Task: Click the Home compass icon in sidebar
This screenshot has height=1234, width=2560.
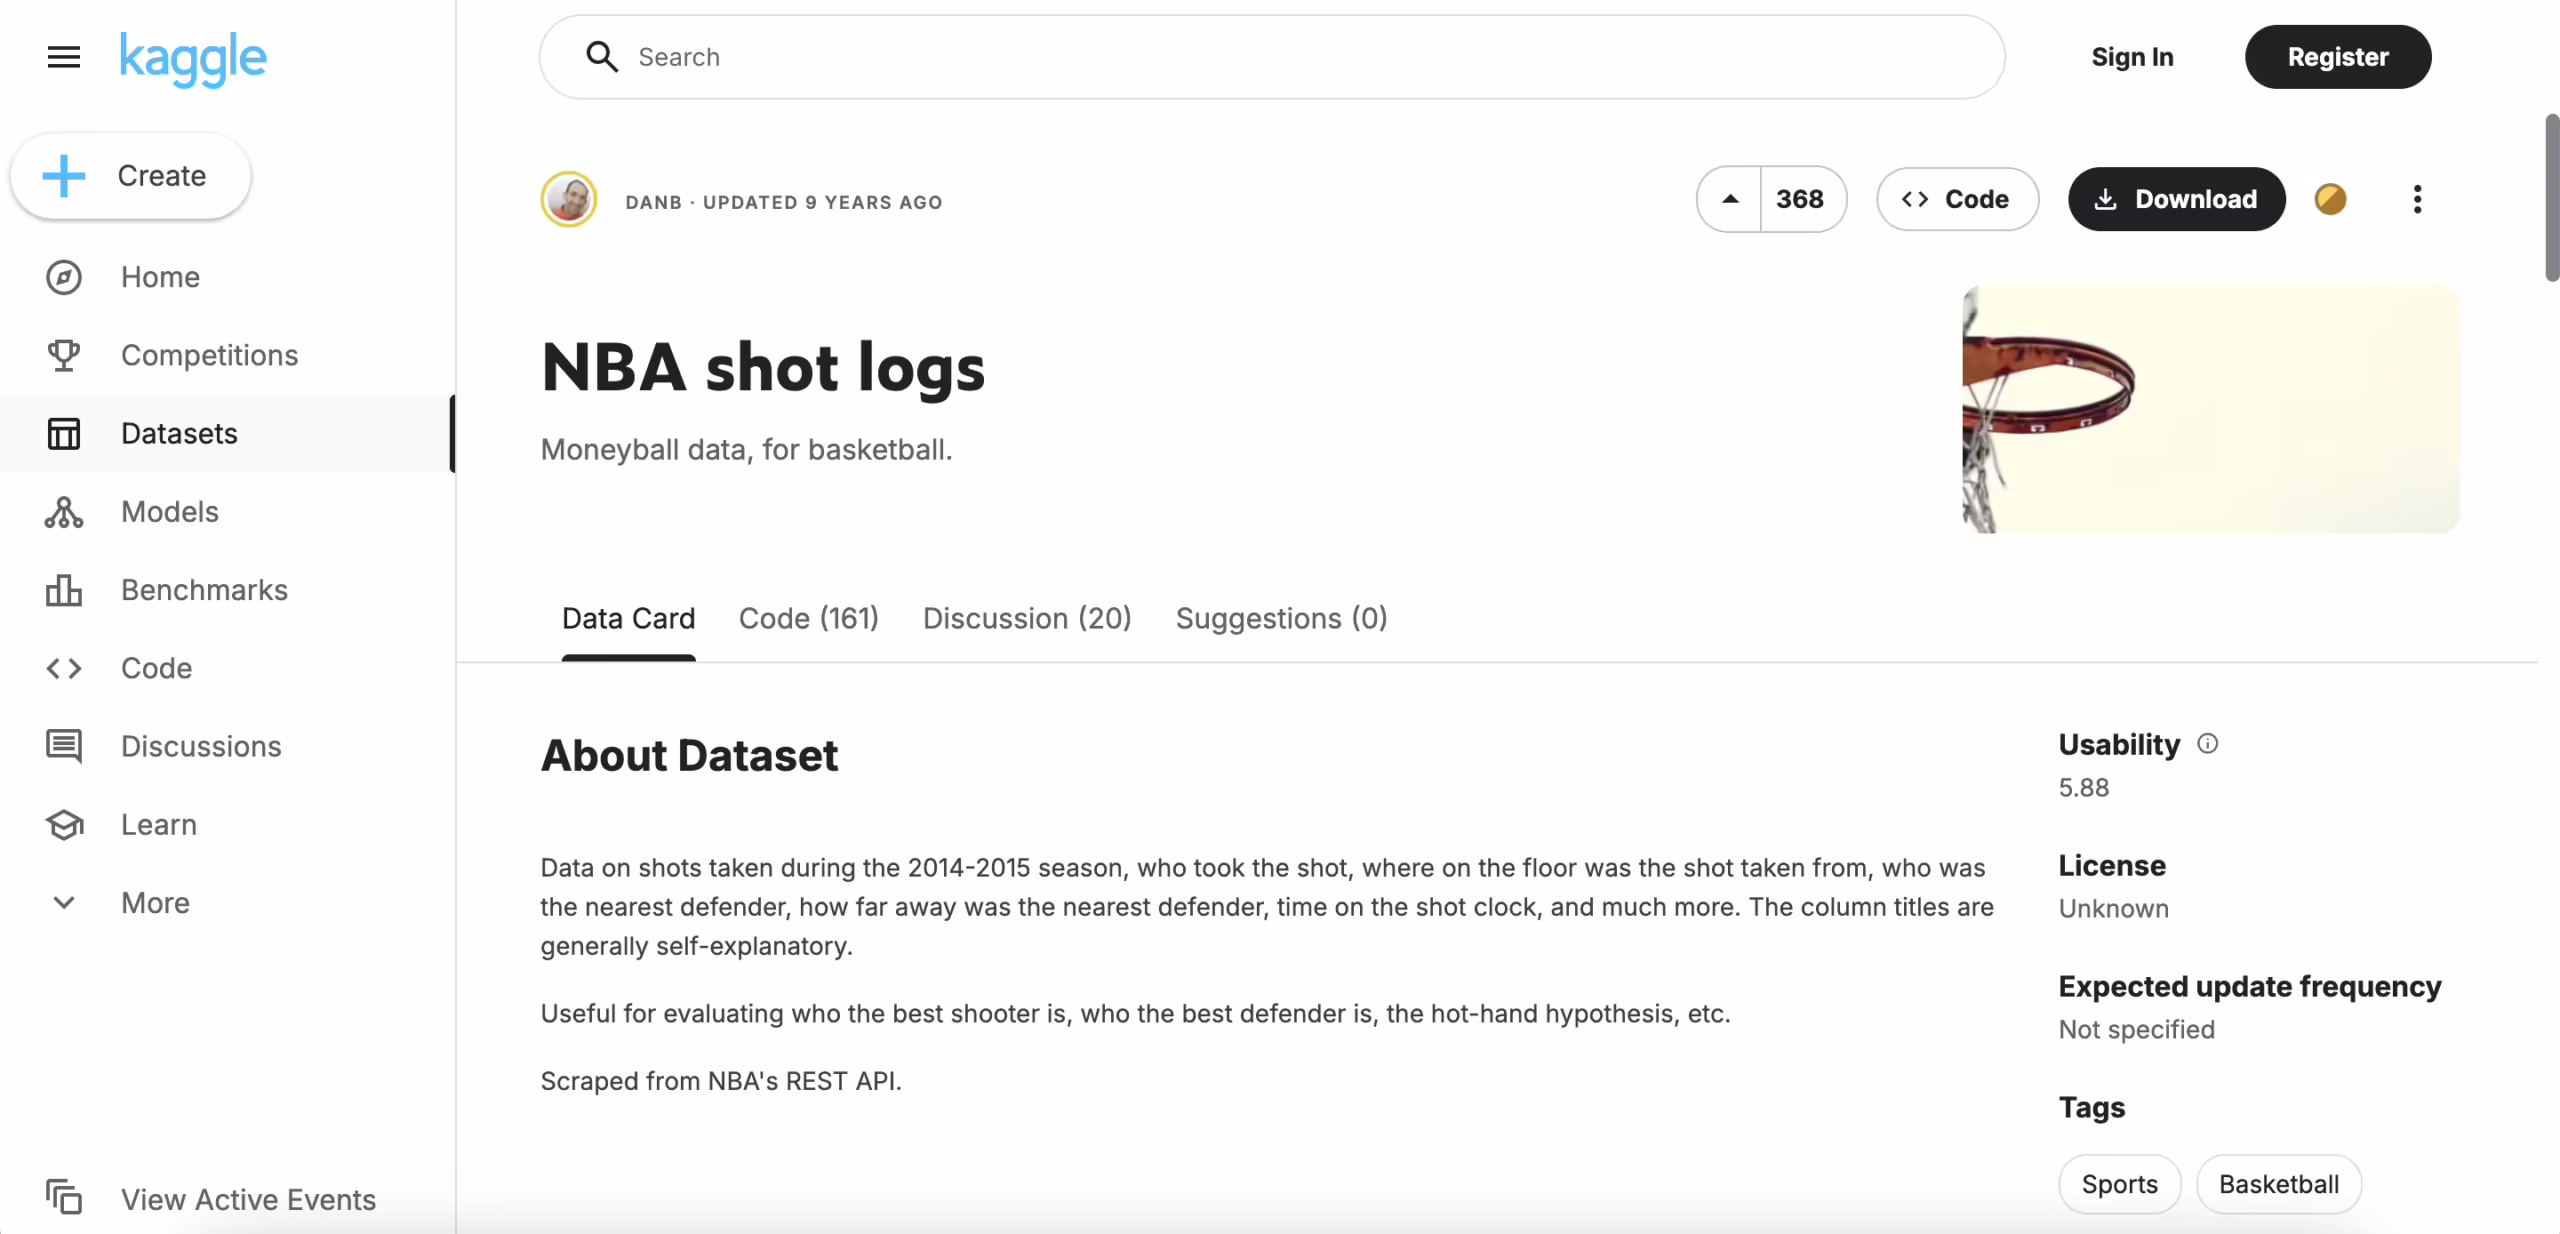Action: [x=64, y=277]
